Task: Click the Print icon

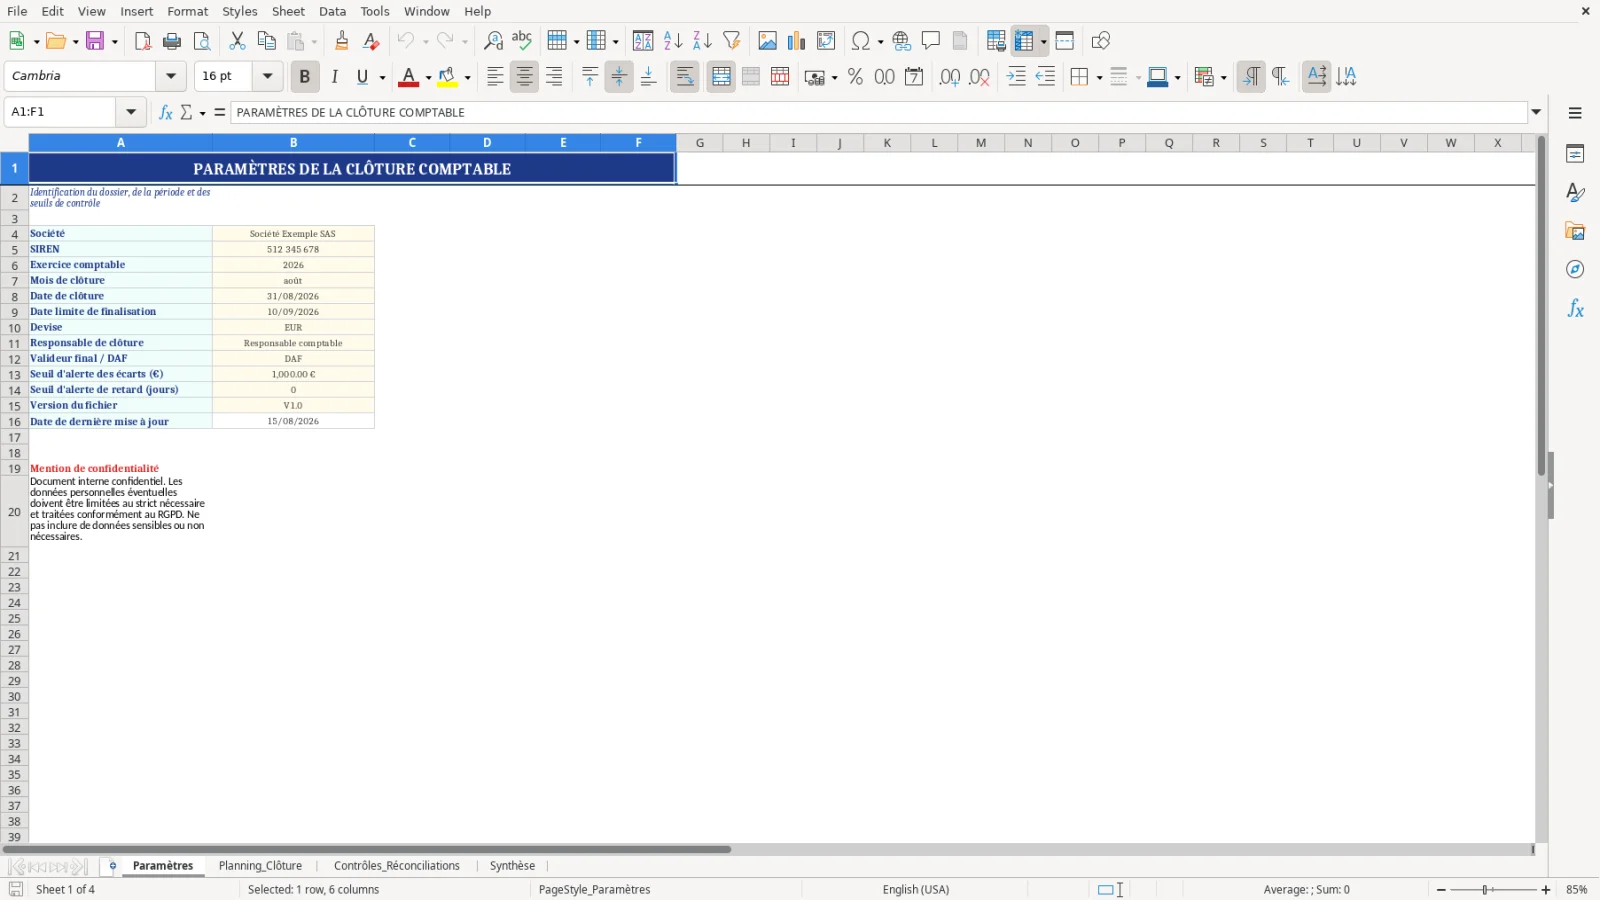Action: click(x=172, y=41)
